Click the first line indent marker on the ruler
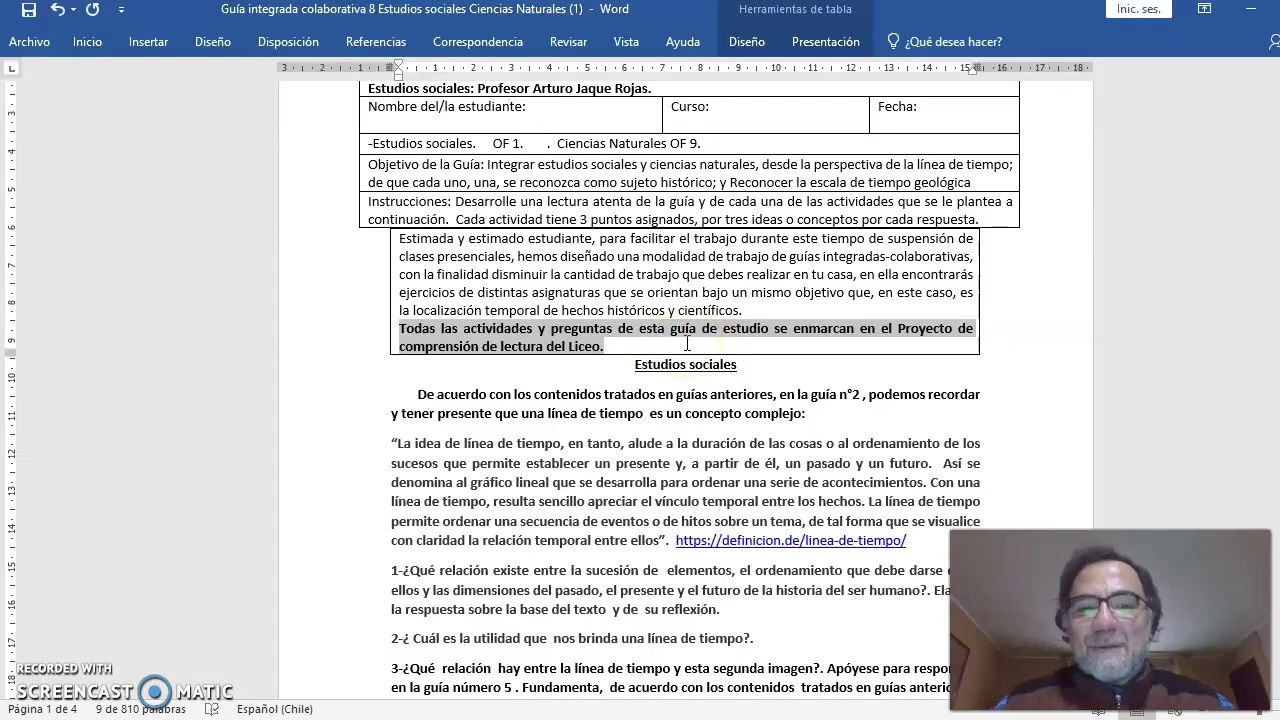The height and width of the screenshot is (720, 1280). (398, 63)
